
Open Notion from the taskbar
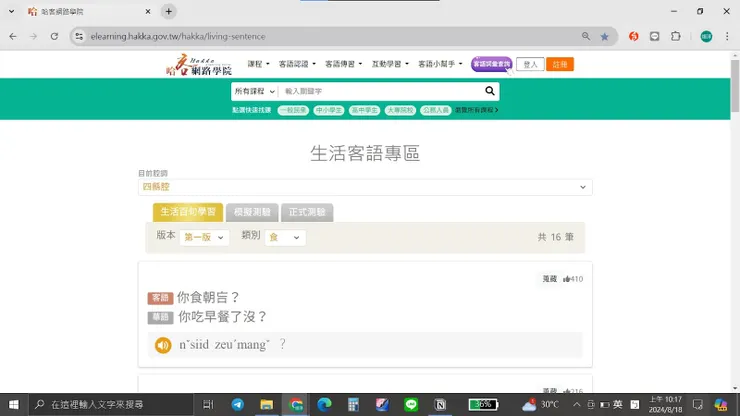point(440,405)
